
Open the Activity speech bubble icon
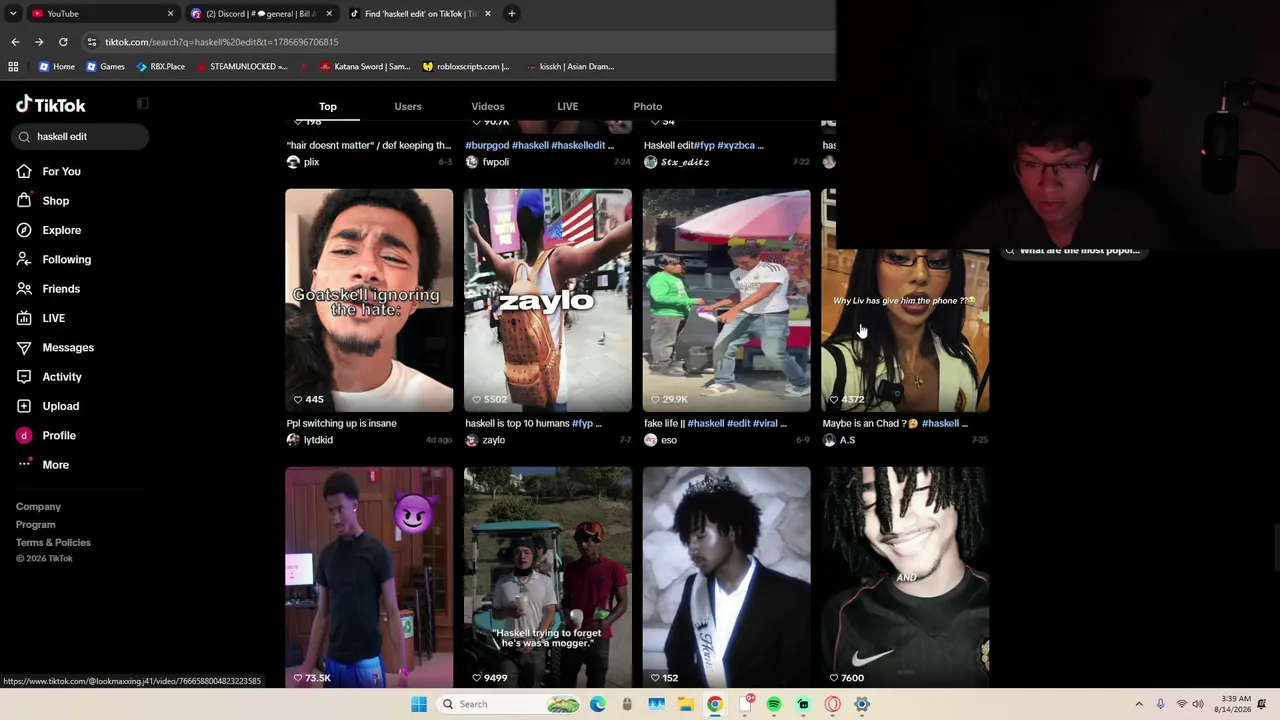(x=24, y=377)
